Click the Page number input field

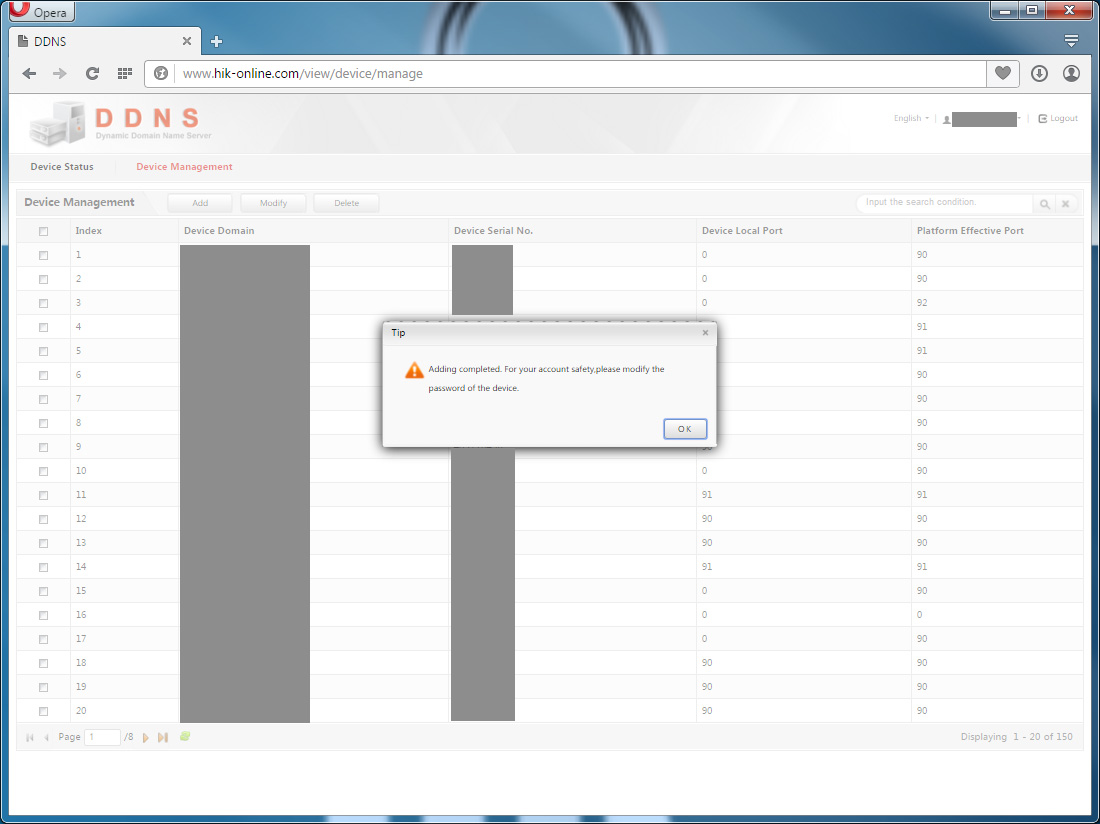102,737
